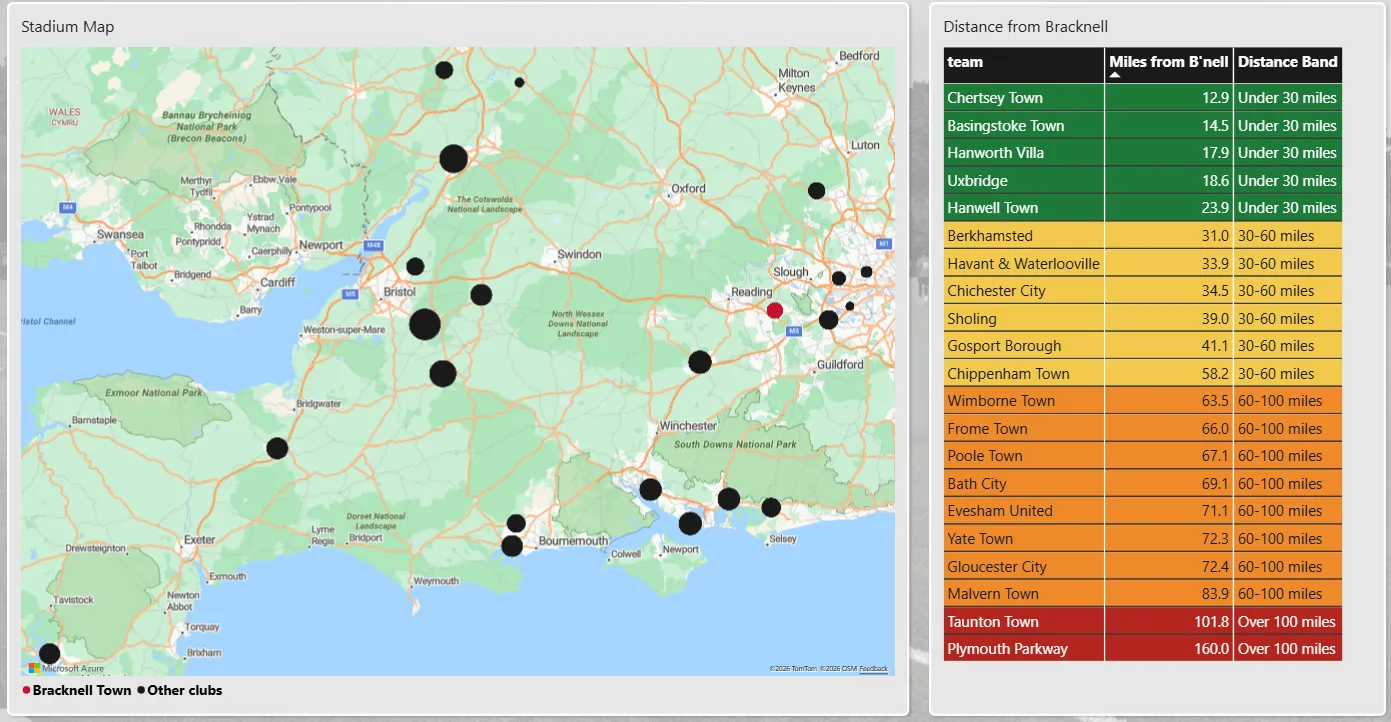Viewport: 1391px width, 722px height.
Task: Click the Gloucester City team cell
Action: coord(1024,567)
